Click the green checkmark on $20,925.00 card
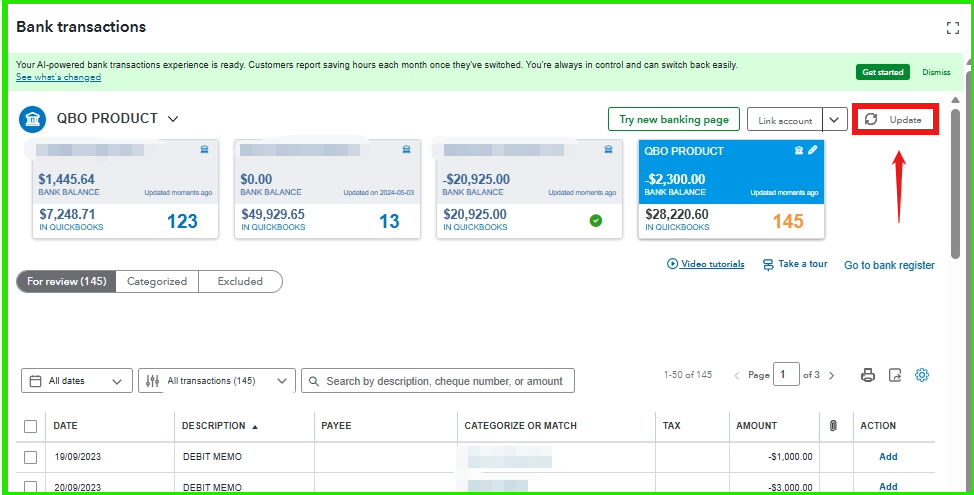This screenshot has width=974, height=495. click(596, 220)
